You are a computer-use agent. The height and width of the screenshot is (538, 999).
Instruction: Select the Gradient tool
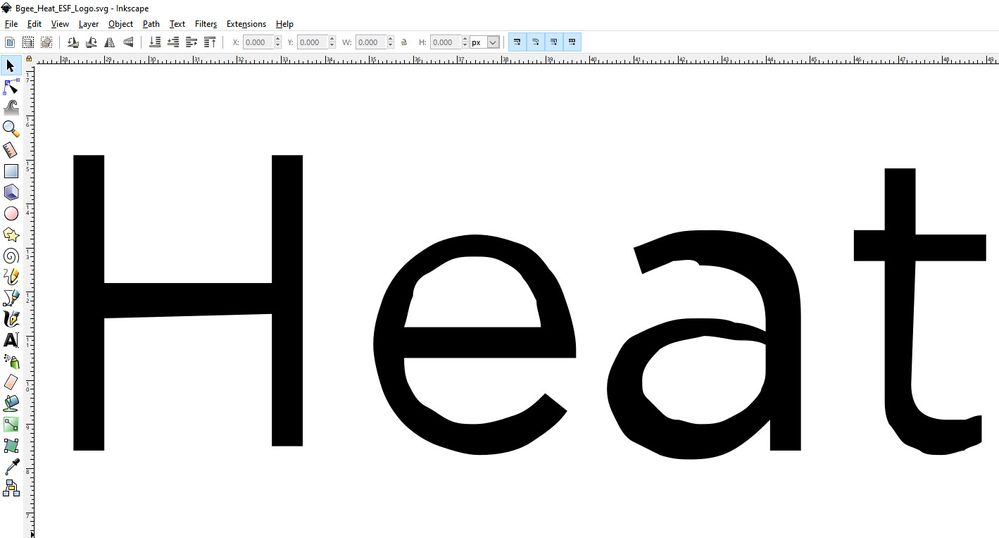[11, 424]
